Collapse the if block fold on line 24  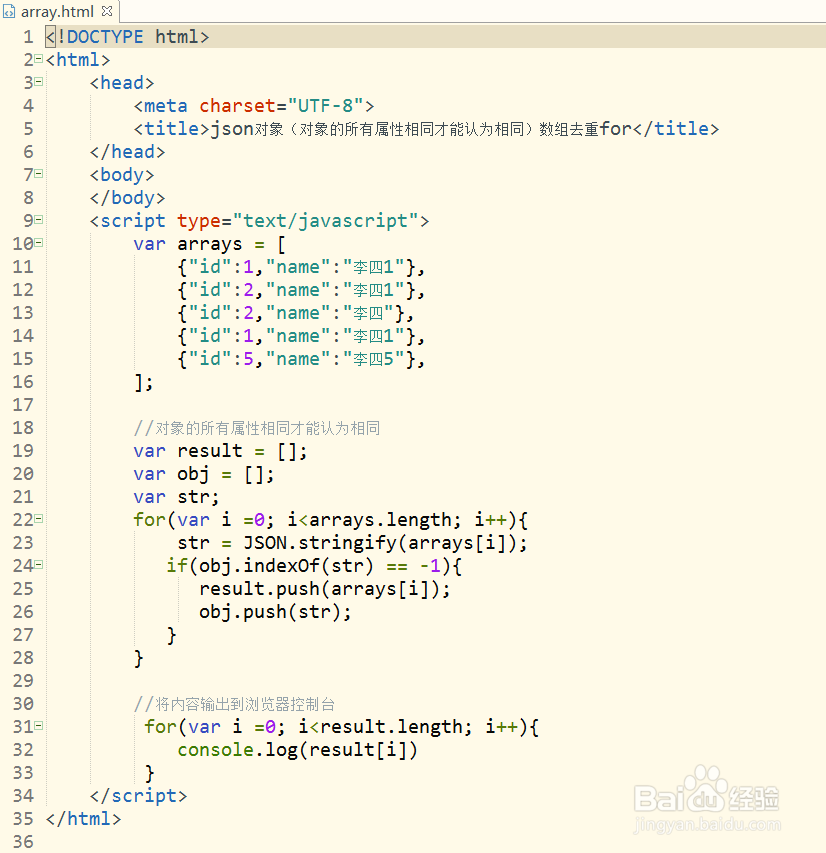click(39, 565)
